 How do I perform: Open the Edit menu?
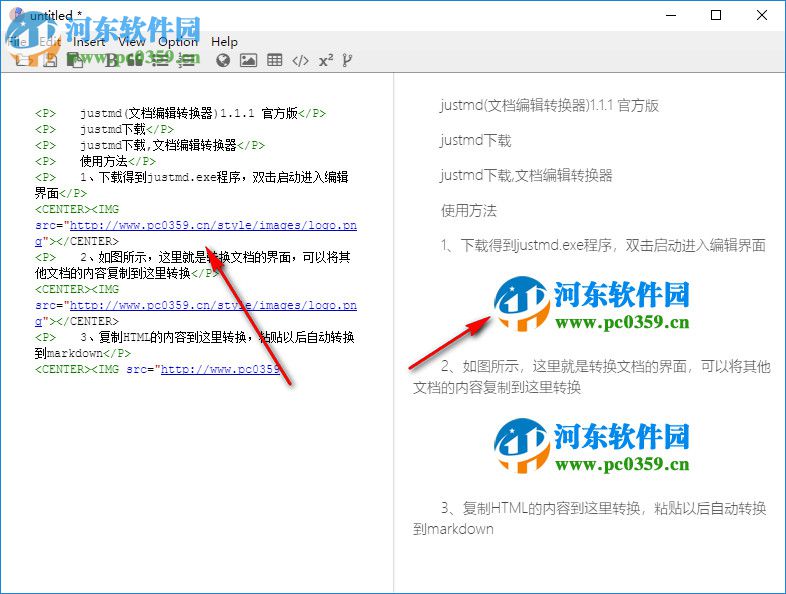50,42
